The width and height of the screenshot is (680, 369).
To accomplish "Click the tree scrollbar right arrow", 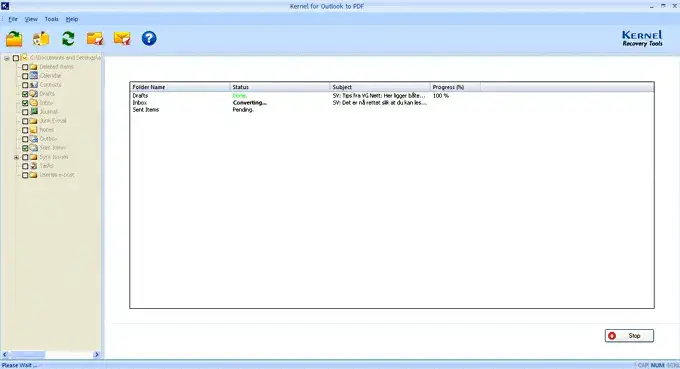I will click(x=97, y=355).
